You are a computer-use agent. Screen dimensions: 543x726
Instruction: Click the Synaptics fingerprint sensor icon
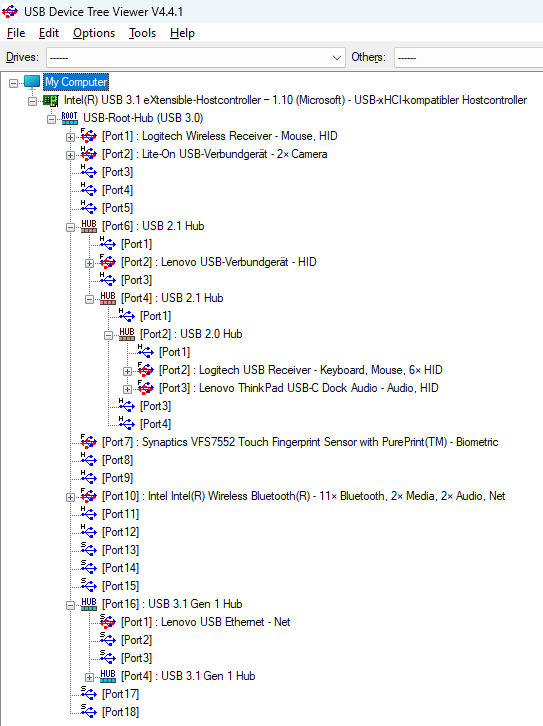[x=88, y=442]
